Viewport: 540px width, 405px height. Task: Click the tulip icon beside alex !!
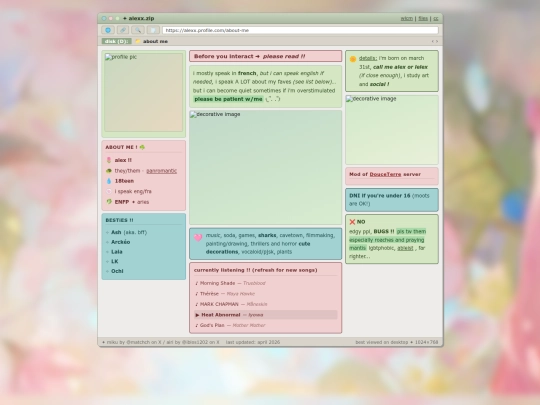[x=109, y=160]
